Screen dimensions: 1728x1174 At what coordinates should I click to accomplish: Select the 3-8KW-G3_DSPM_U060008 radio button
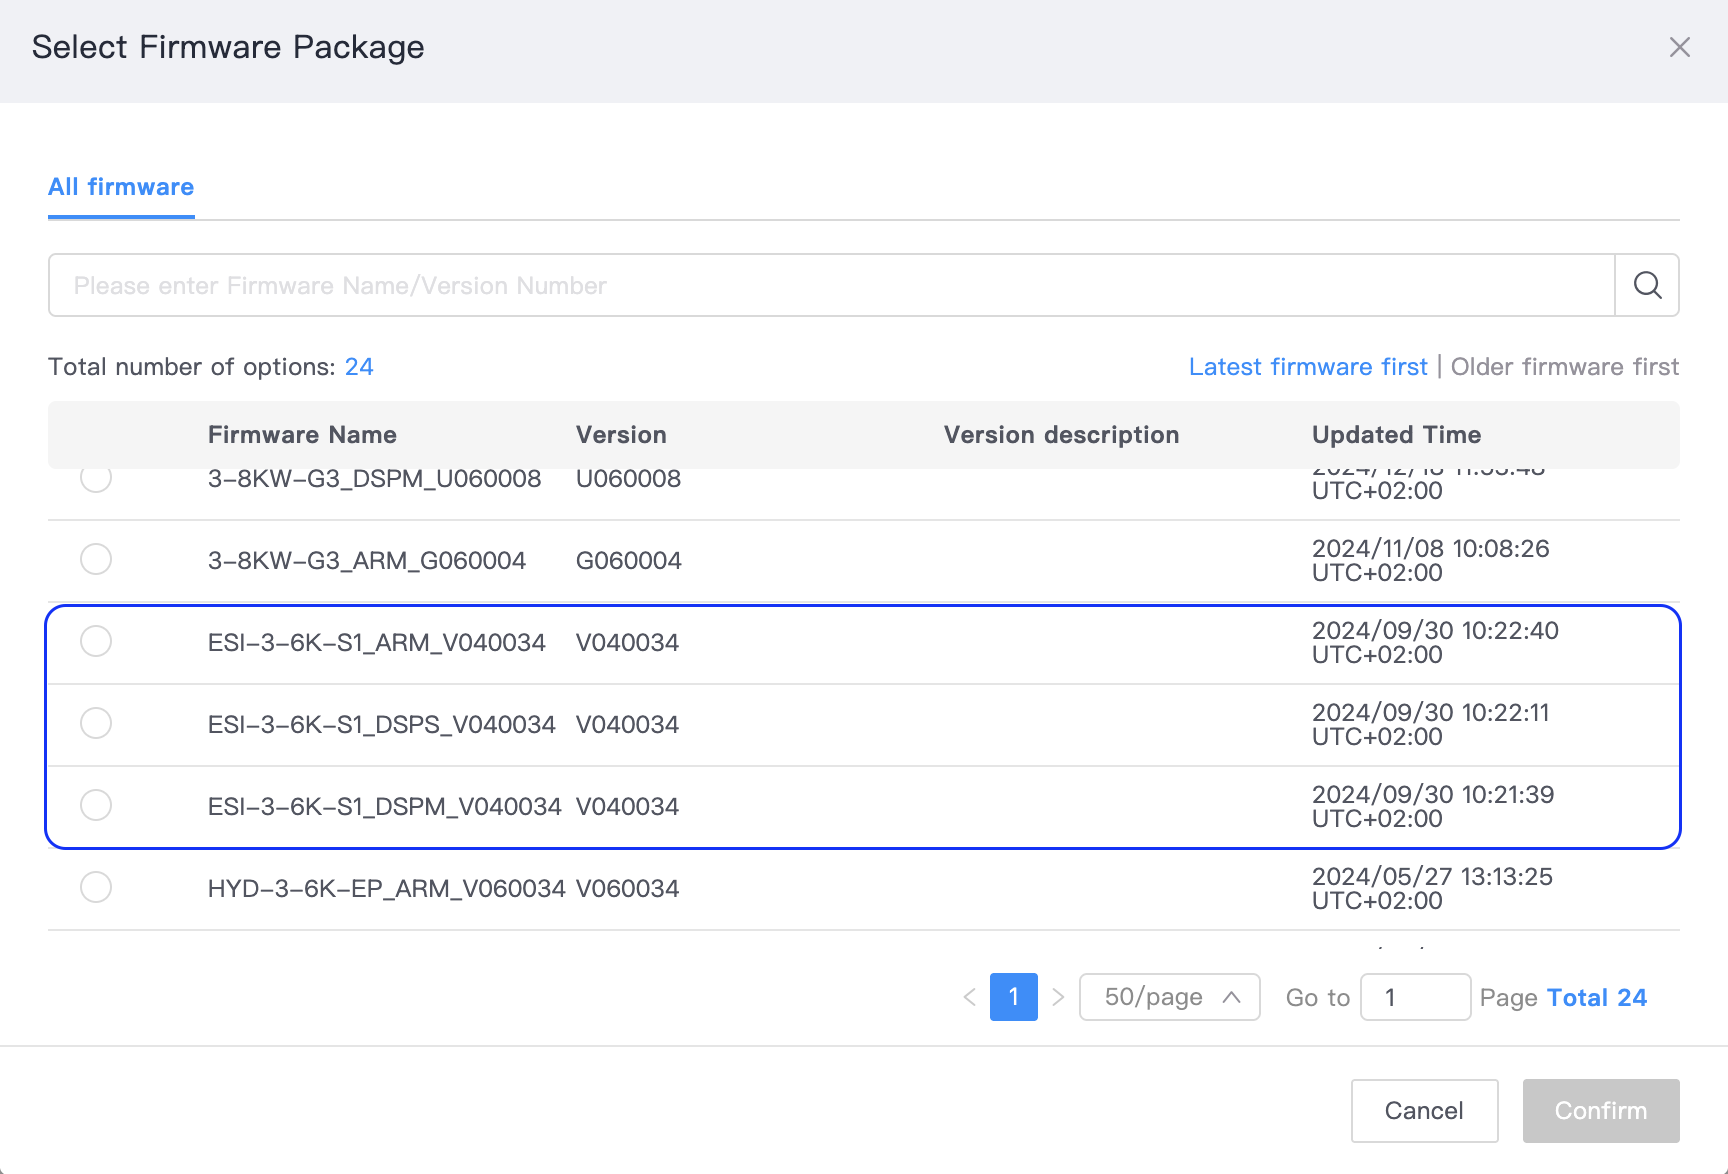coord(96,480)
